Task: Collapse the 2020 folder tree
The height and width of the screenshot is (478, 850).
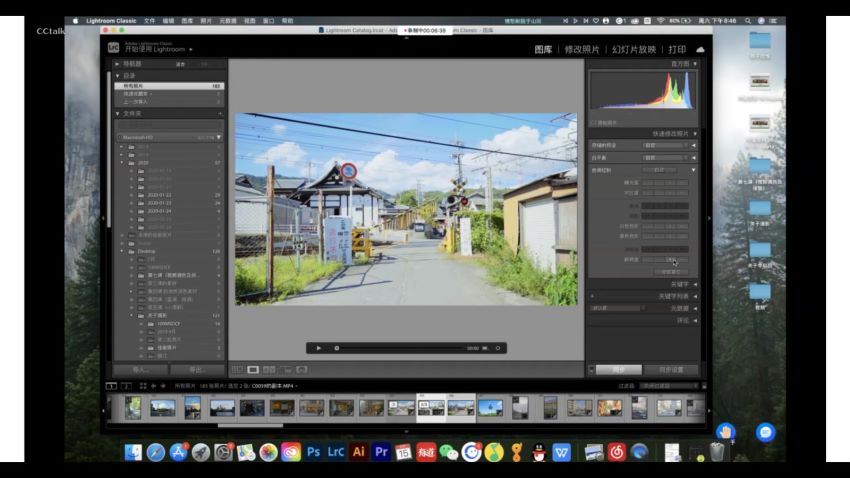Action: (x=121, y=163)
